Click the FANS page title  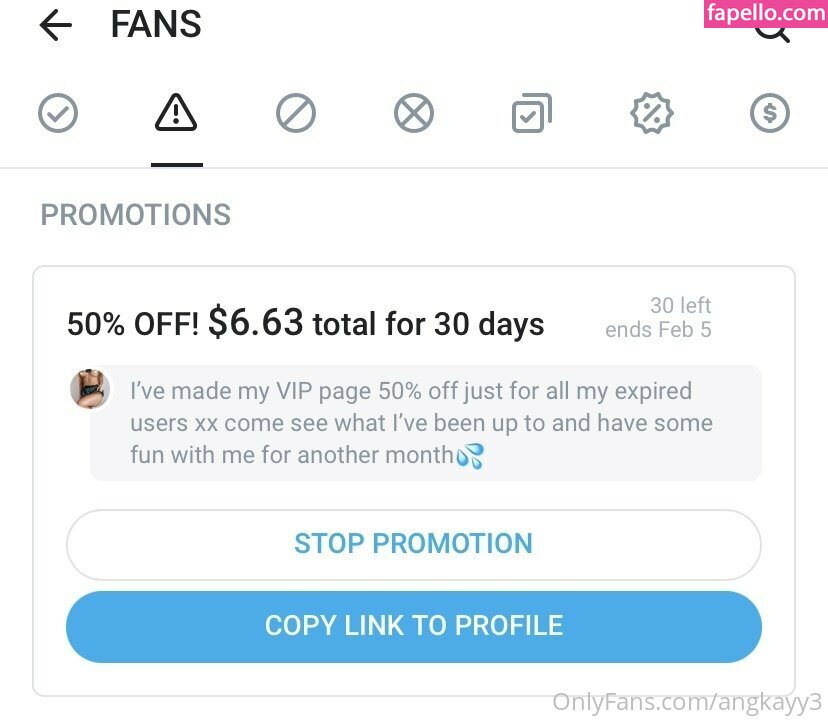point(156,24)
